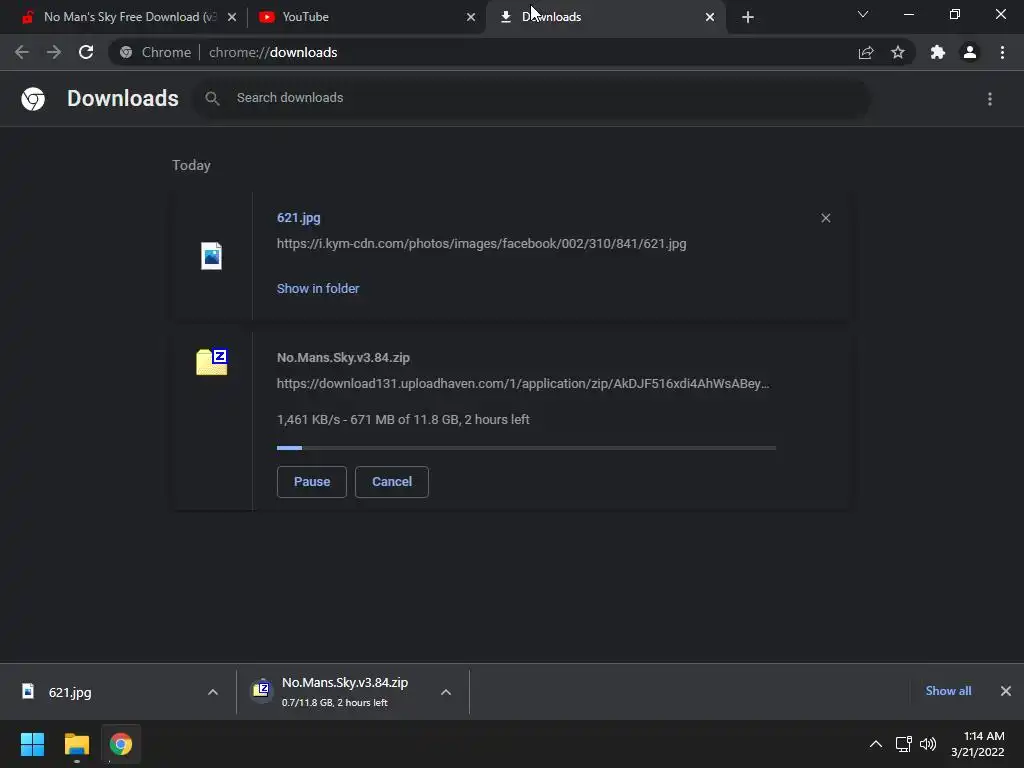
Task: Open the Extensions puzzle icon
Action: [938, 52]
